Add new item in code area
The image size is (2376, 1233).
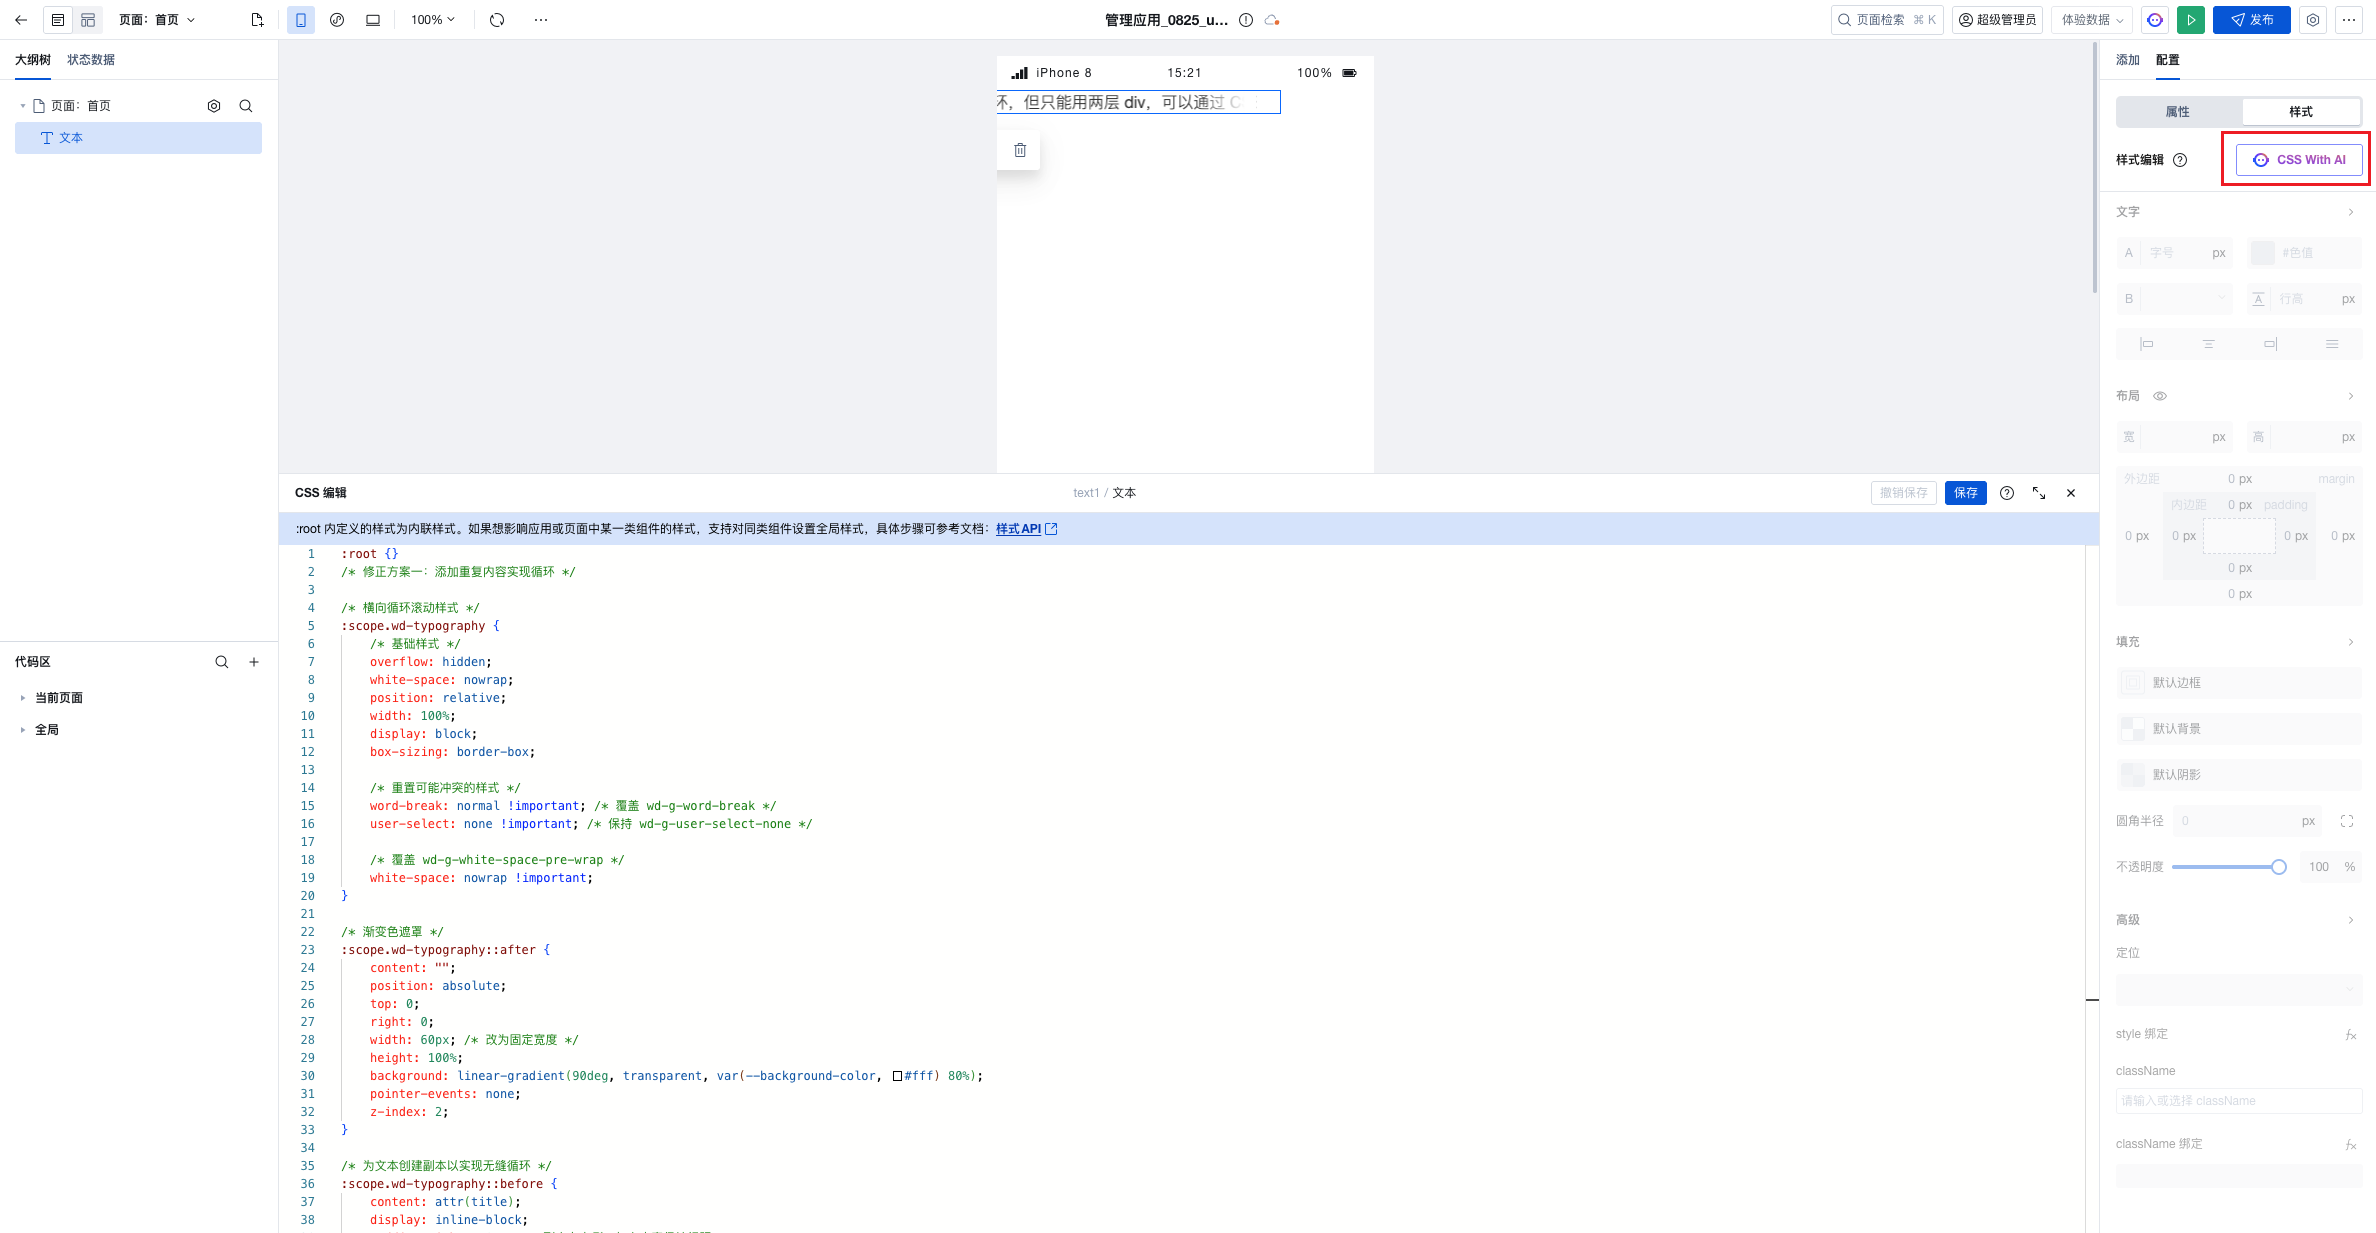point(254,662)
